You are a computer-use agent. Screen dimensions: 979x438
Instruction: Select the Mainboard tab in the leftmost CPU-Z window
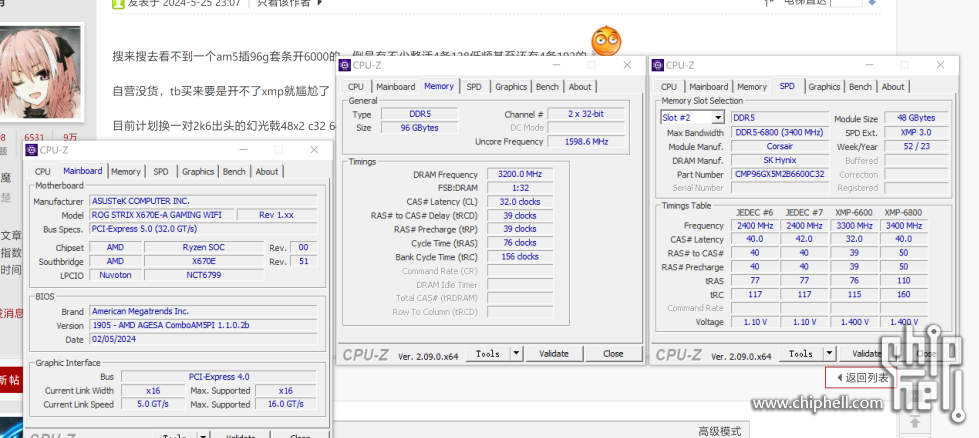click(82, 171)
